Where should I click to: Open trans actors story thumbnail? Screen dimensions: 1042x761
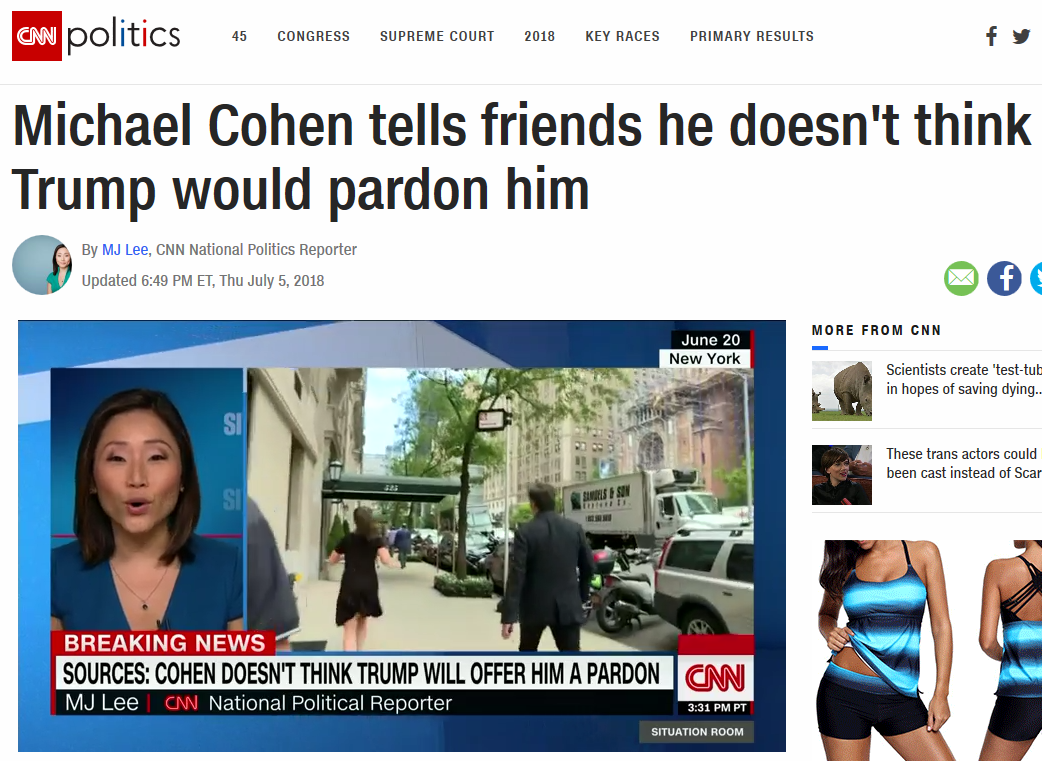point(841,475)
